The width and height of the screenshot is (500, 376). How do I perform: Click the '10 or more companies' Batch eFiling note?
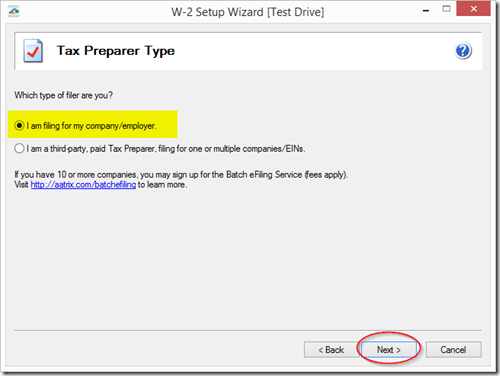(x=181, y=175)
